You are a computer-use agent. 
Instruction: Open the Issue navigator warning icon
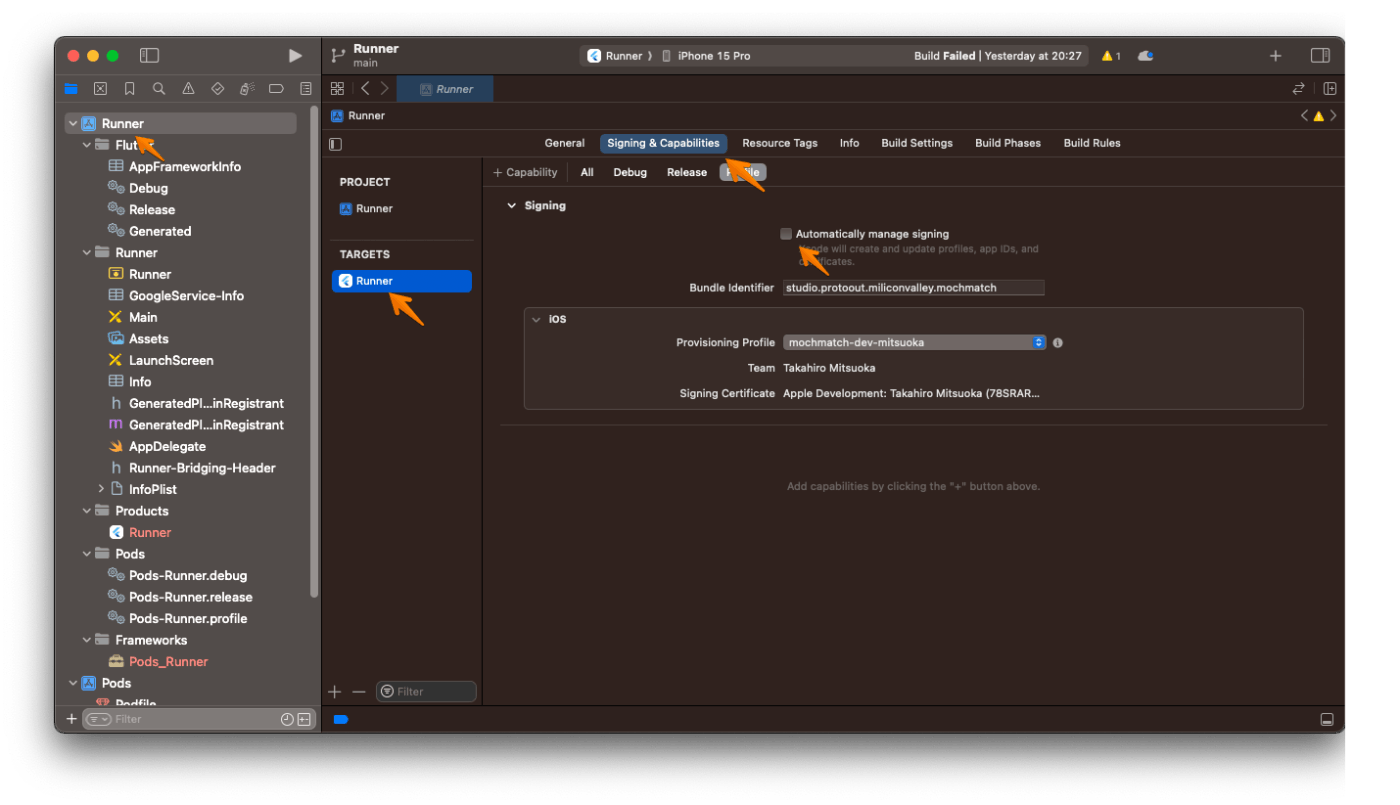coord(188,89)
